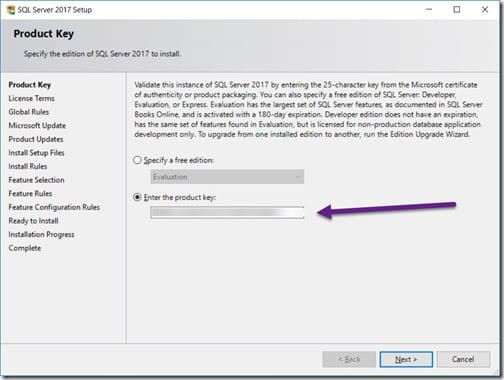
Task: Select Install Rules step in sidebar
Action: [28, 166]
